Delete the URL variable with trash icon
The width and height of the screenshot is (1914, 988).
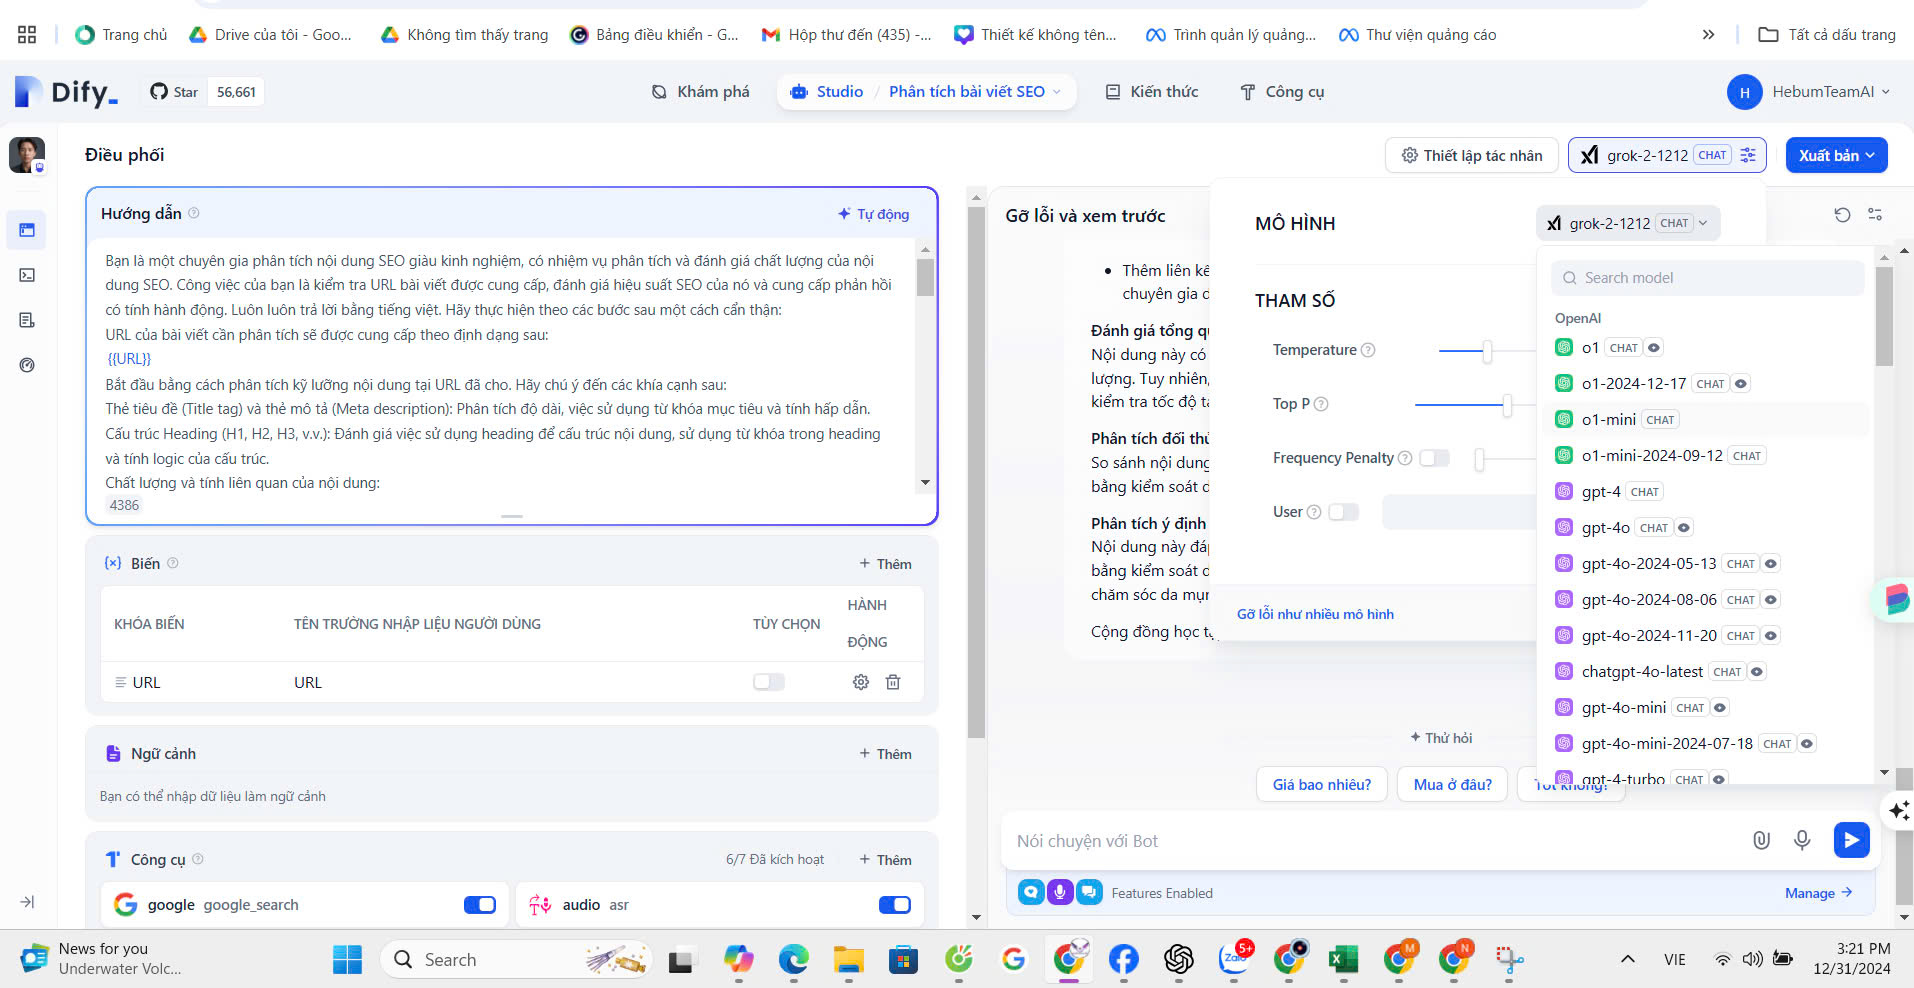[x=893, y=682]
